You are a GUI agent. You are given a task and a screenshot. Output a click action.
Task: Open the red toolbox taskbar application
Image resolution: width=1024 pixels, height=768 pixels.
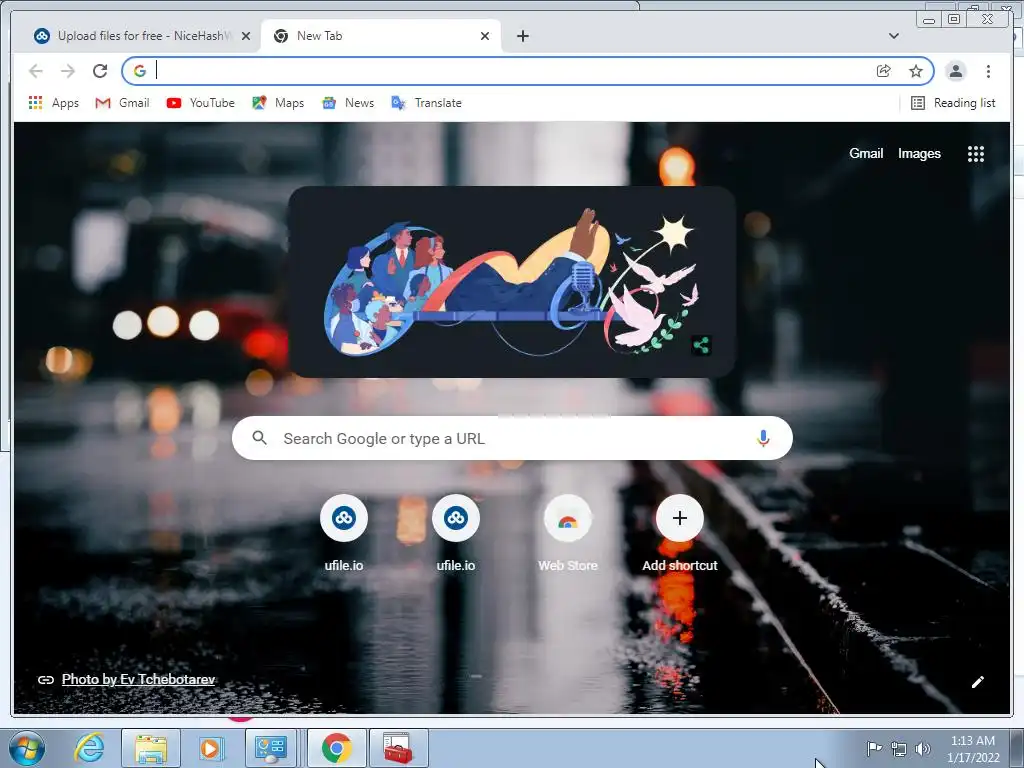click(398, 748)
